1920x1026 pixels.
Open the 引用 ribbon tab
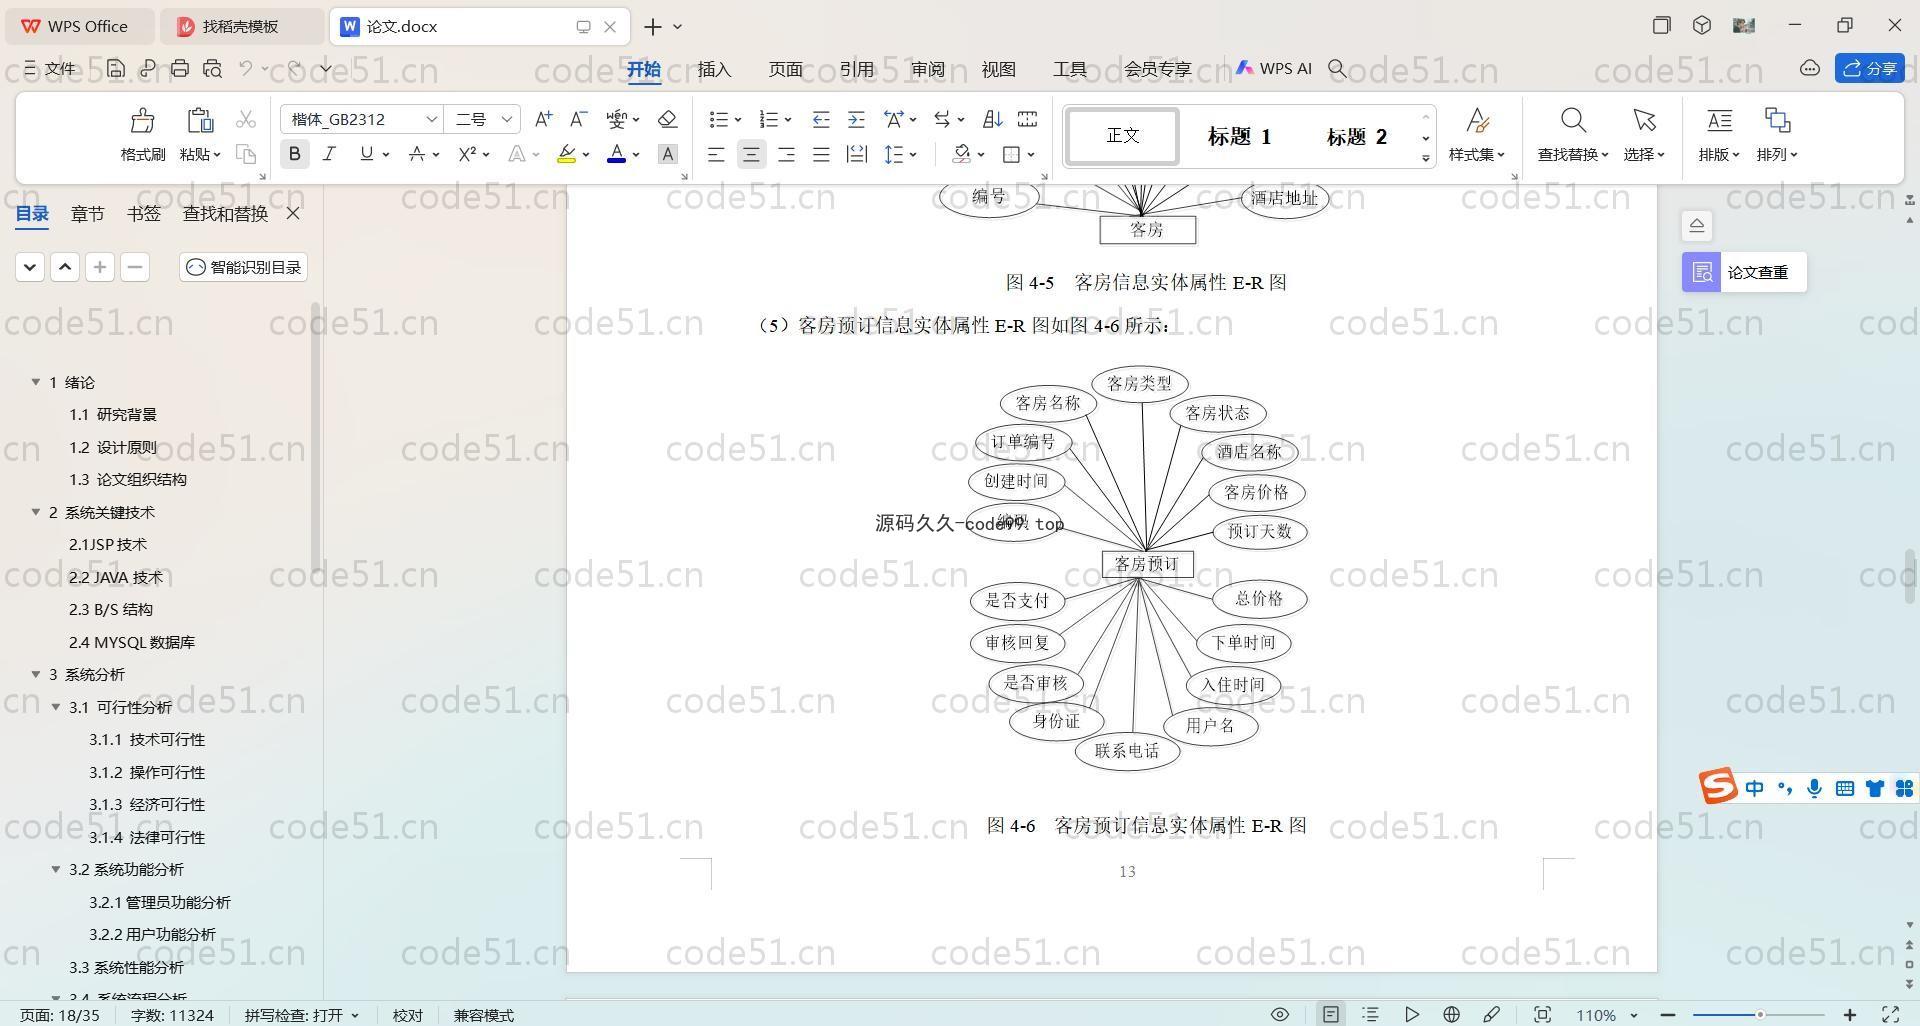pyautogui.click(x=857, y=69)
